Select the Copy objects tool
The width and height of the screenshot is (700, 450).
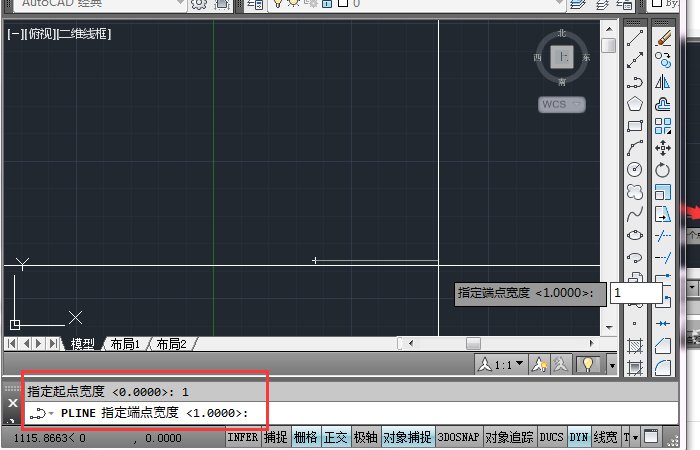point(663,60)
